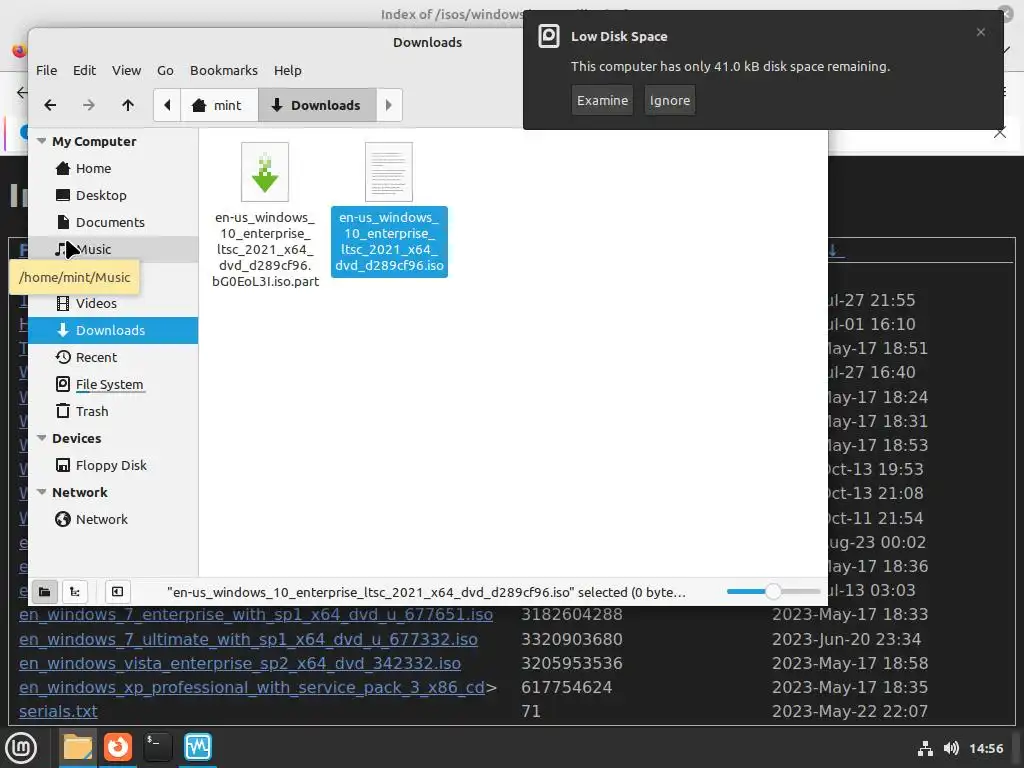Screen dimensions: 1024x768
Task: Open Documents in the sidebar
Action: point(113,223)
